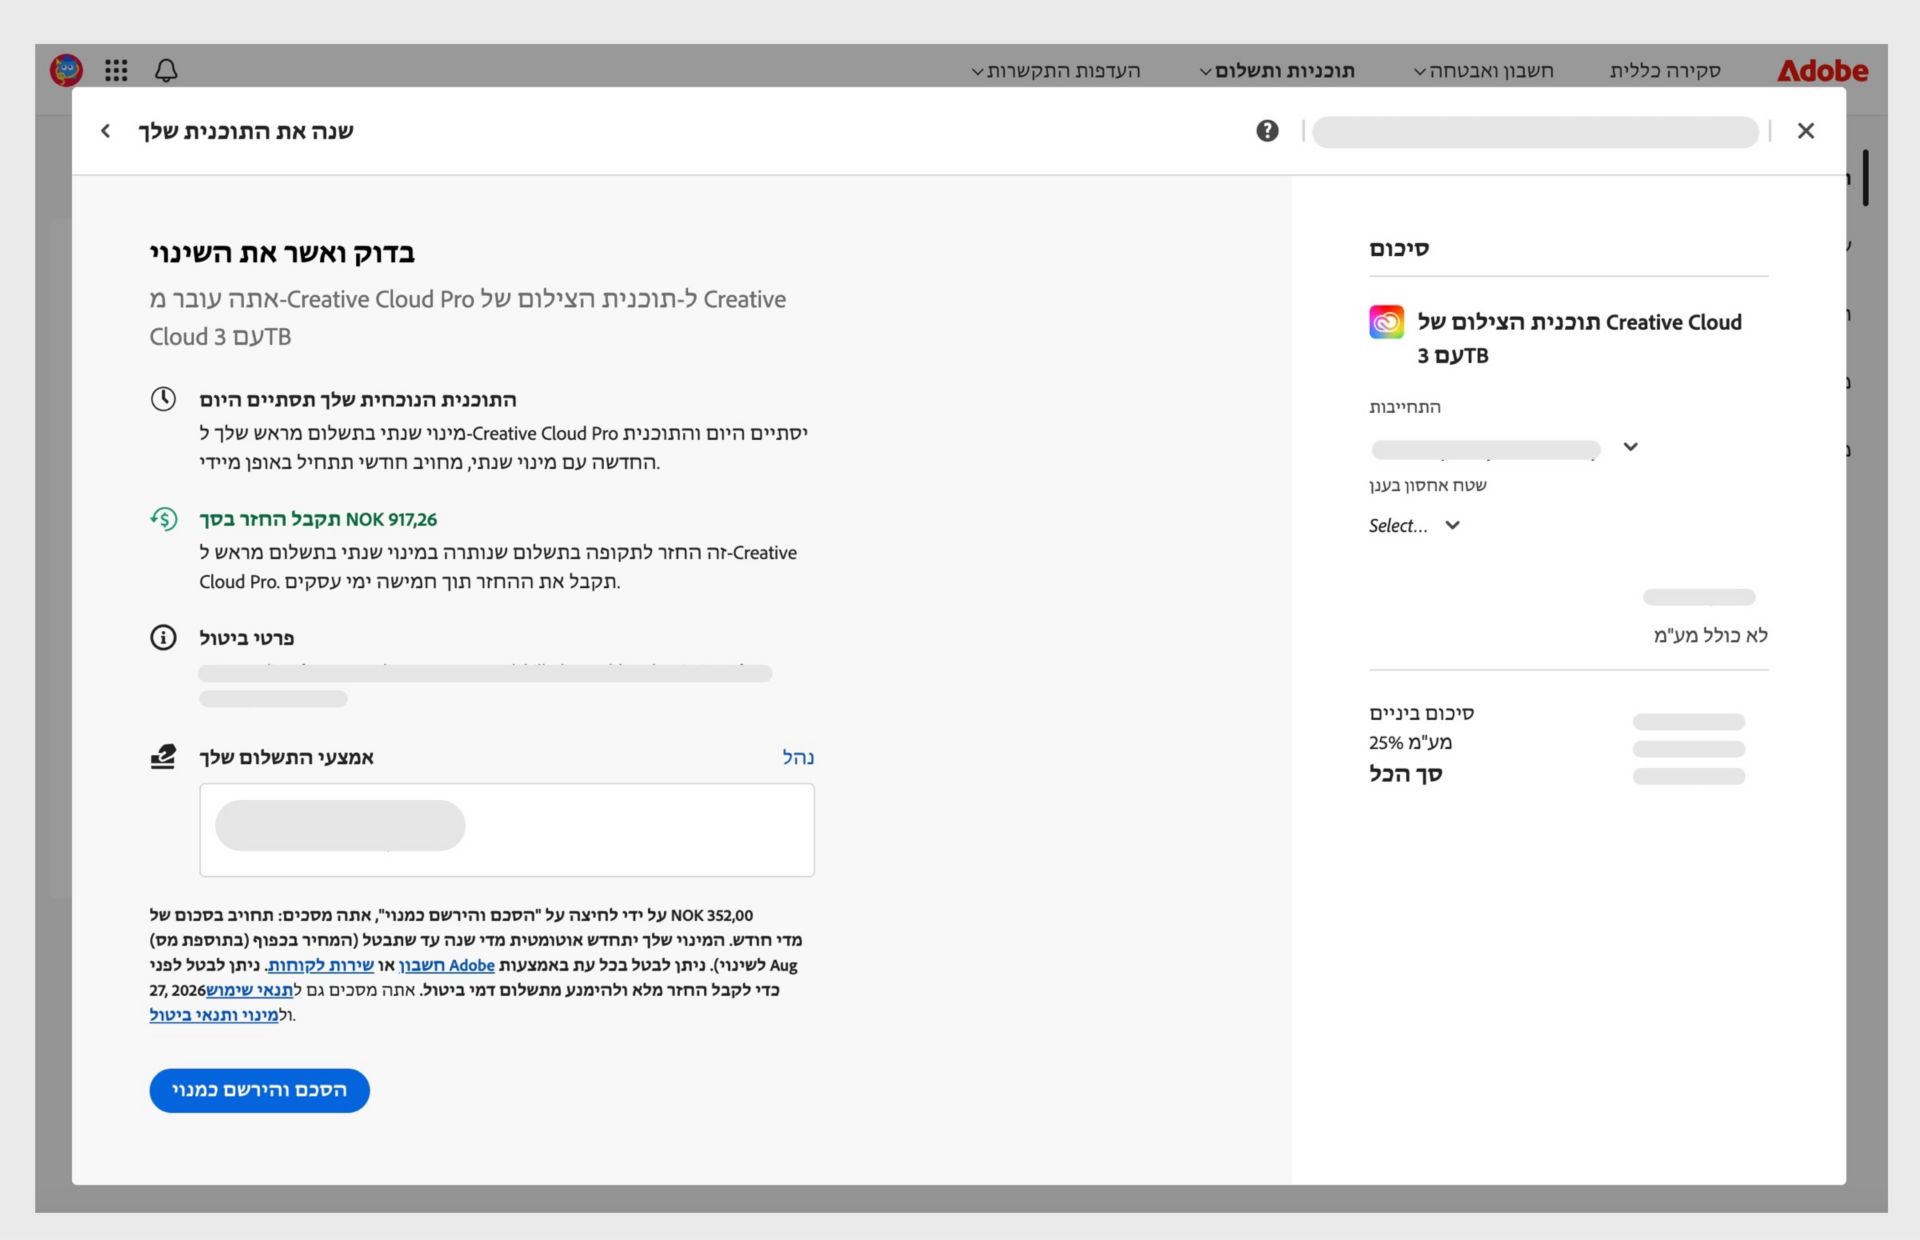Viewport: 1920px width, 1240px height.
Task: Open the notifications bell
Action: 166,70
